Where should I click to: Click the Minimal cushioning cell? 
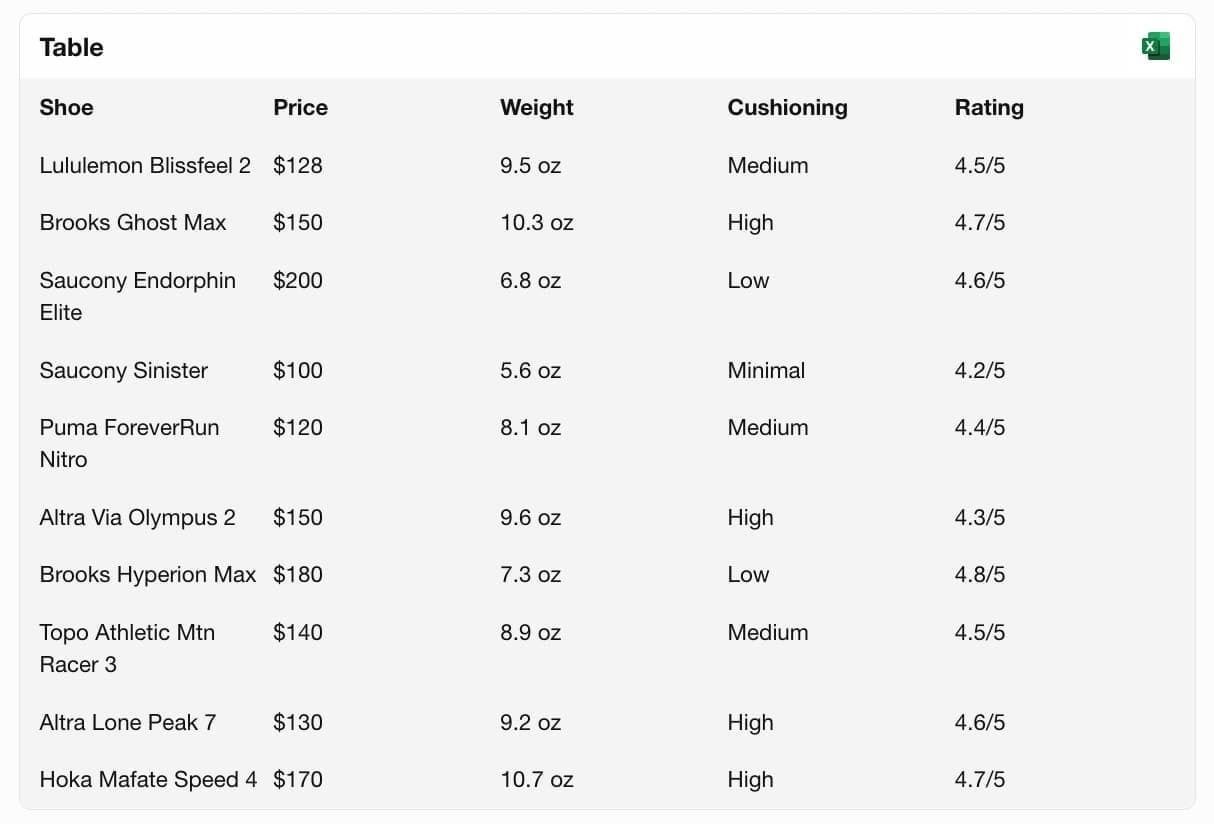(x=765, y=370)
